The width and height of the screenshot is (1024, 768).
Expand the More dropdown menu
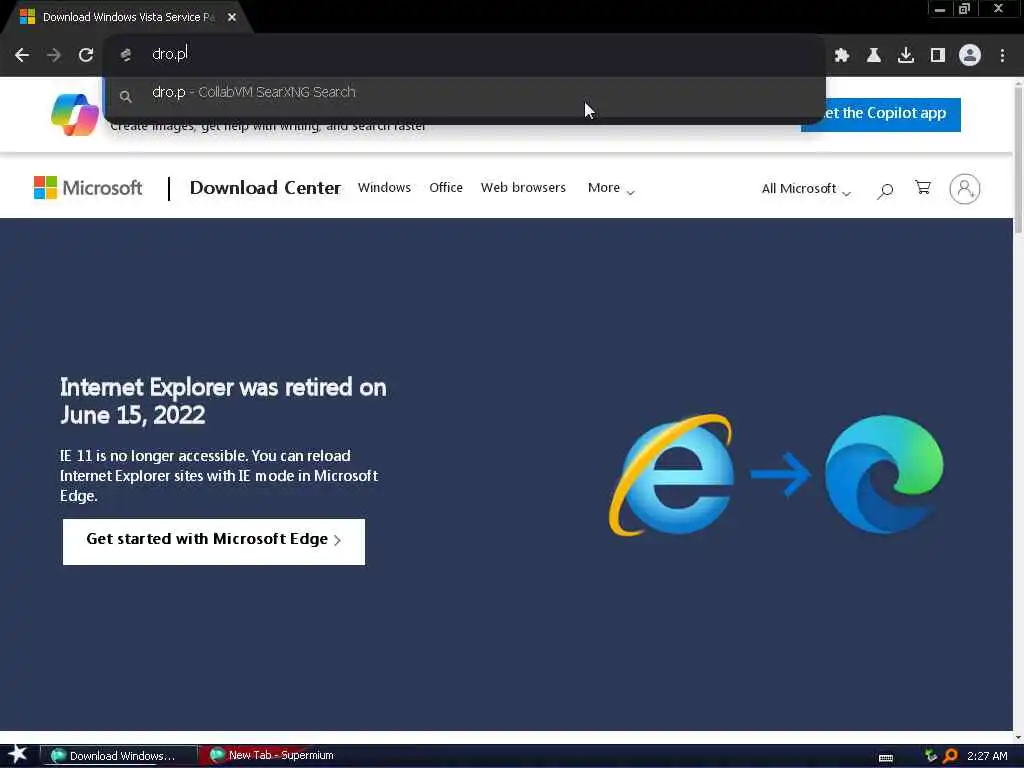pos(611,188)
